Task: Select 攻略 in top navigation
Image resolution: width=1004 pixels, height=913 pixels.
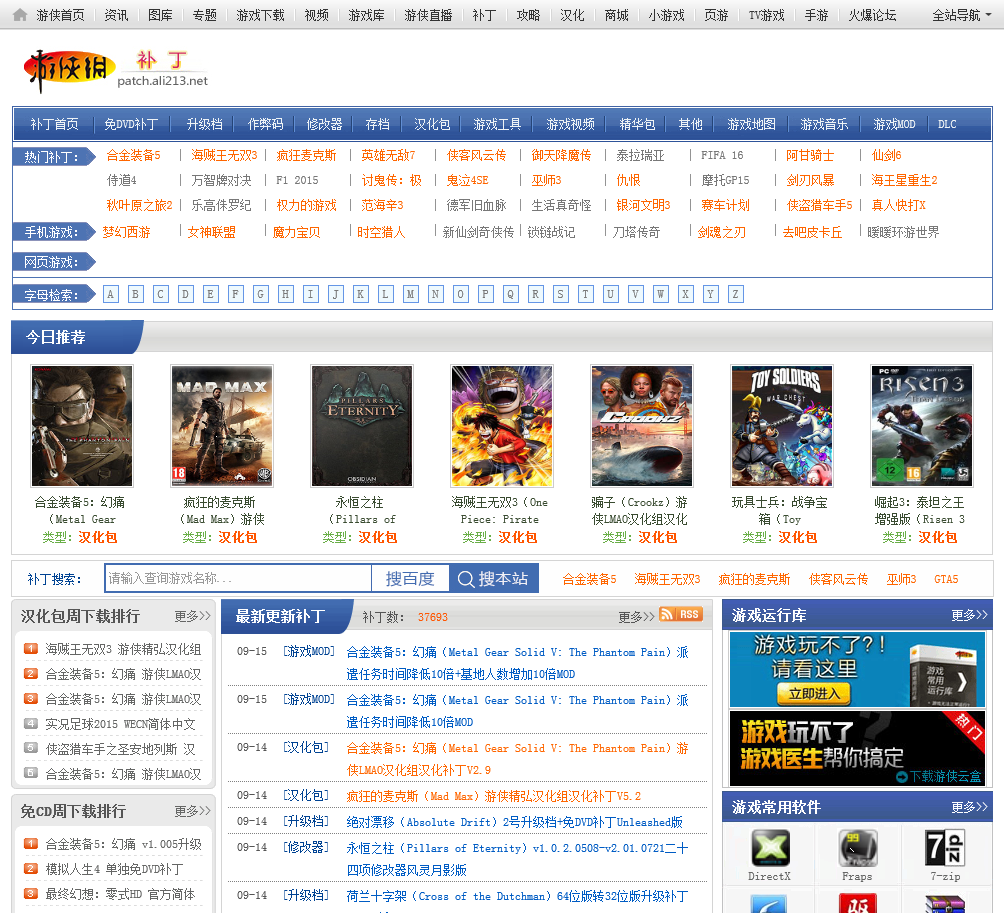Action: point(528,15)
